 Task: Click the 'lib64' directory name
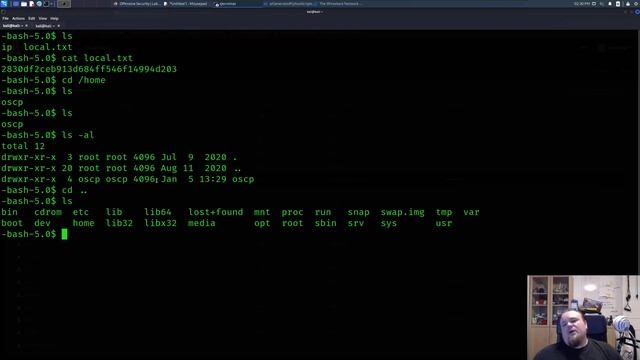coord(158,212)
